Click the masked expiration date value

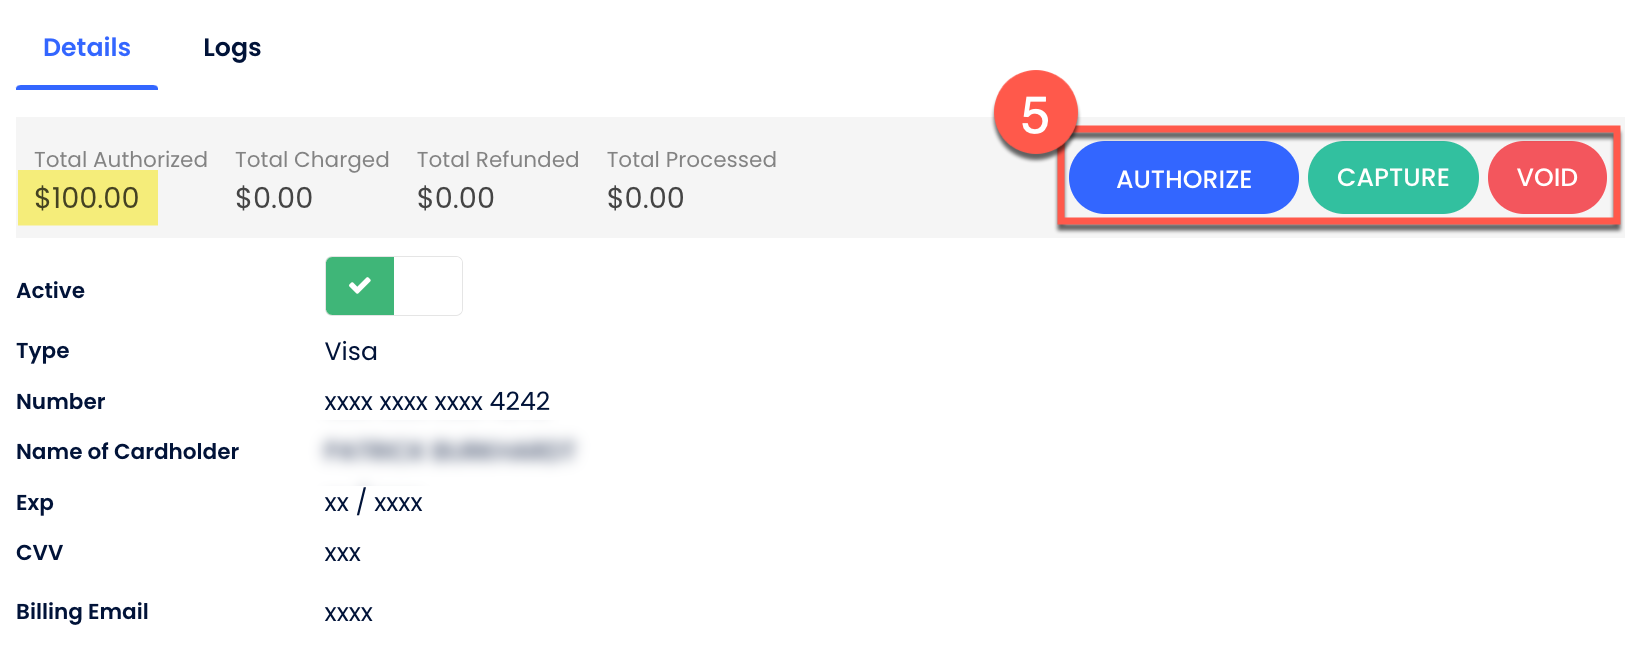tap(373, 503)
